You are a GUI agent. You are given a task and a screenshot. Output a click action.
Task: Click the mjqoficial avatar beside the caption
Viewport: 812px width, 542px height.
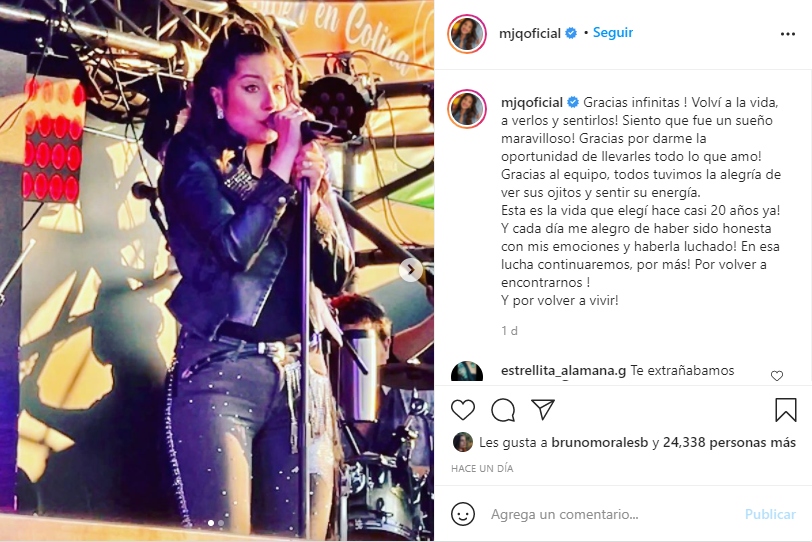467,108
